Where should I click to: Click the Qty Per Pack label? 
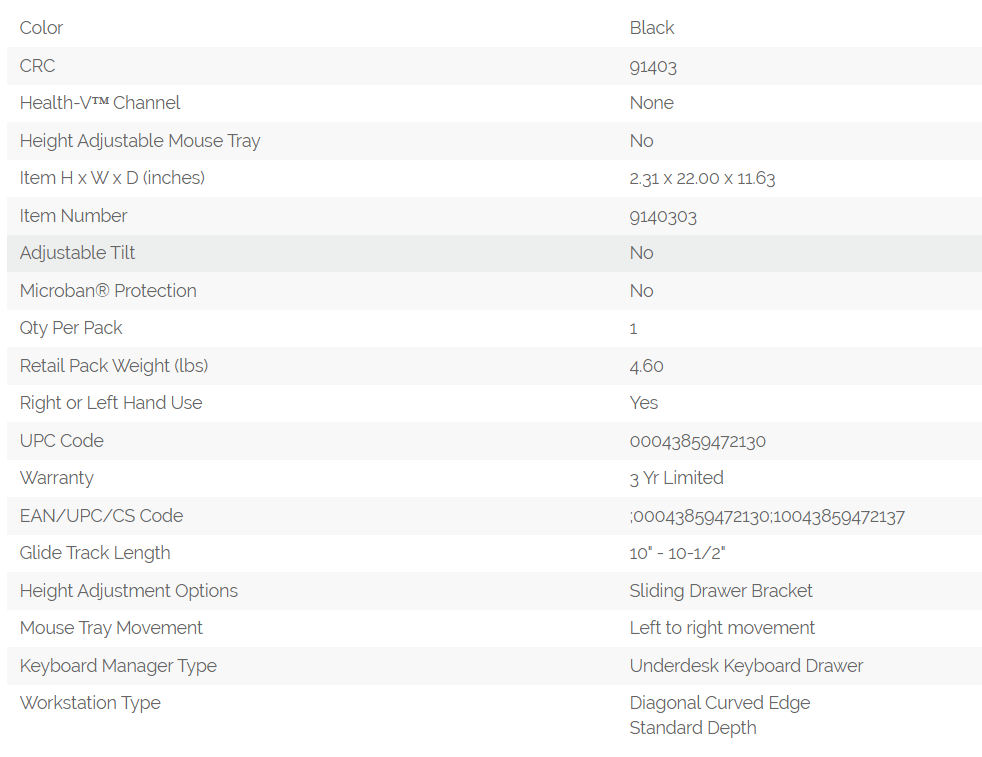pyautogui.click(x=71, y=328)
